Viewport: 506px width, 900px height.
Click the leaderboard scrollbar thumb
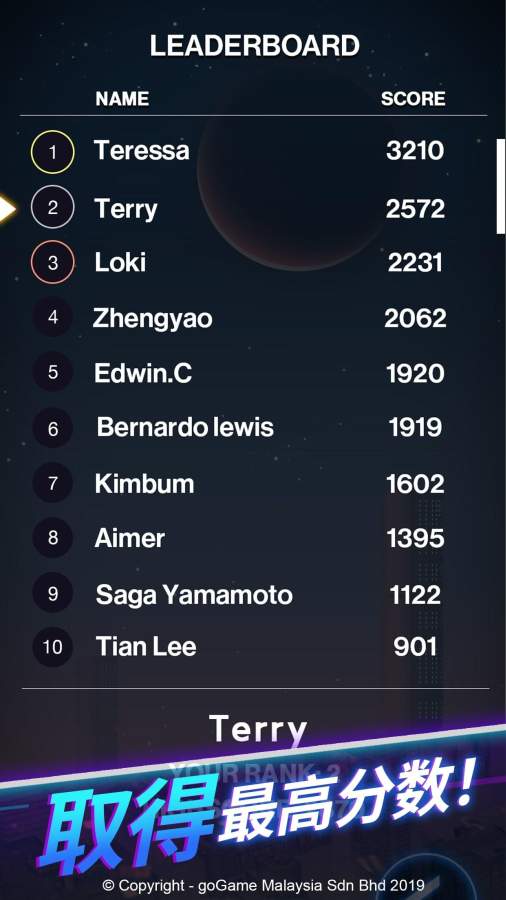501,187
